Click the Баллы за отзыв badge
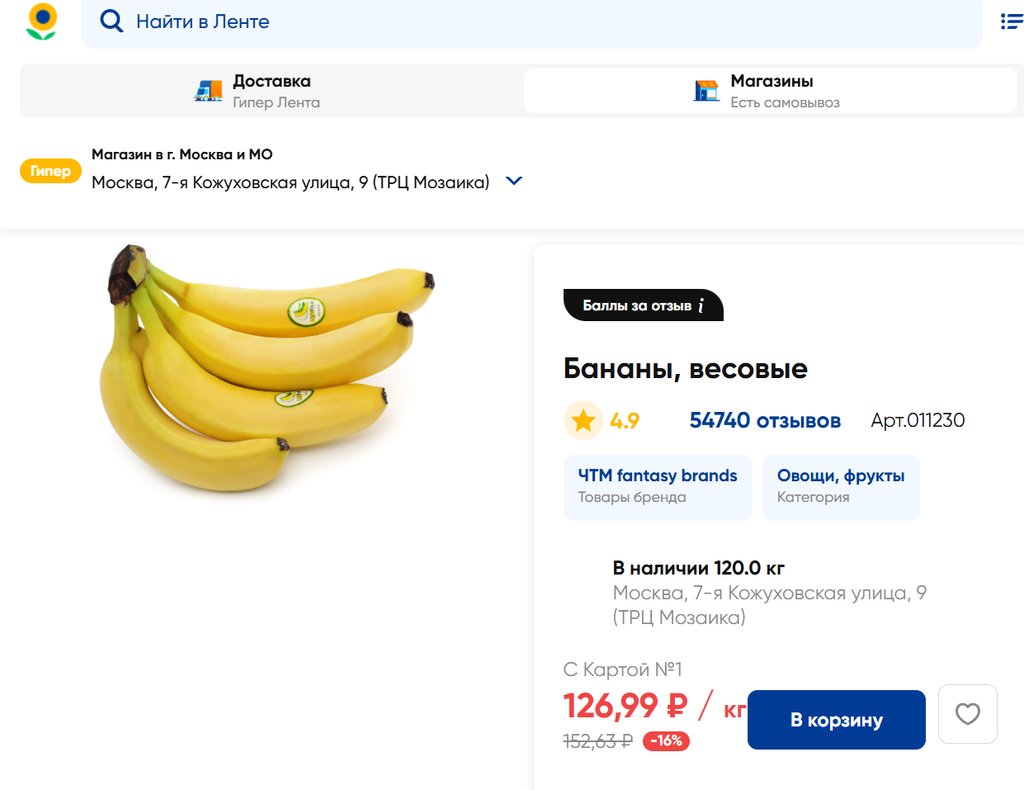The image size is (1024, 790). 637,305
